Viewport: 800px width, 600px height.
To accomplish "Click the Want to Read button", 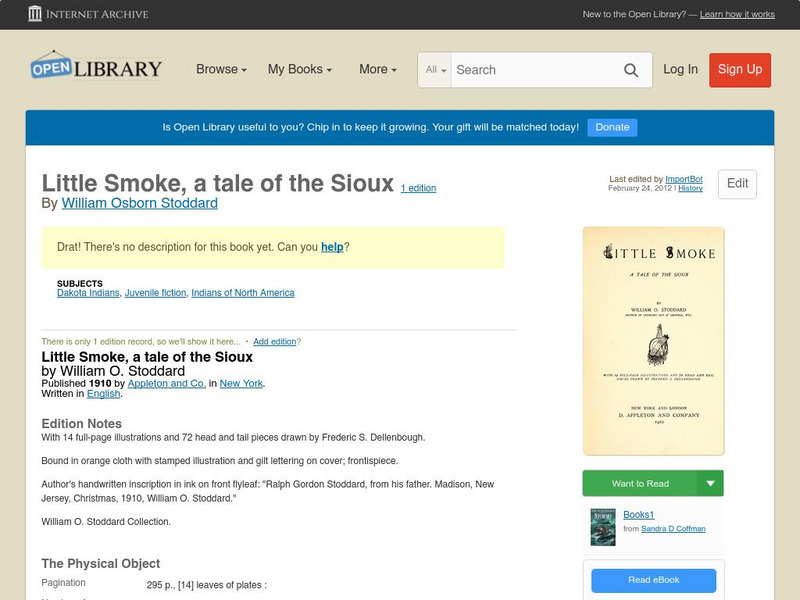I will 640,484.
